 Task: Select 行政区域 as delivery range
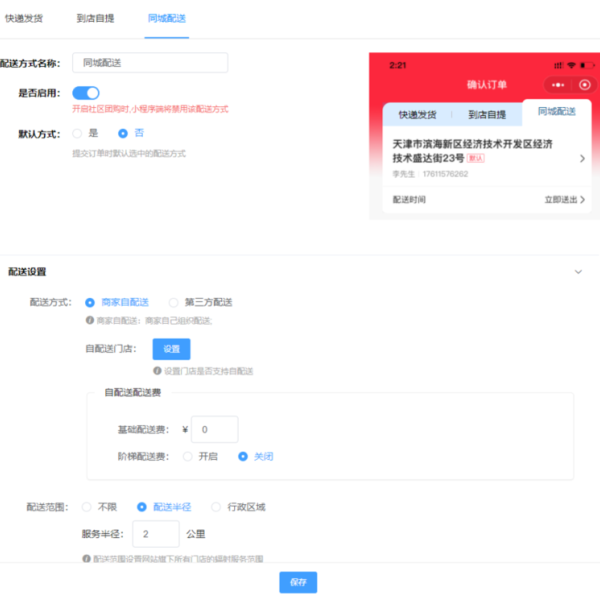(216, 507)
